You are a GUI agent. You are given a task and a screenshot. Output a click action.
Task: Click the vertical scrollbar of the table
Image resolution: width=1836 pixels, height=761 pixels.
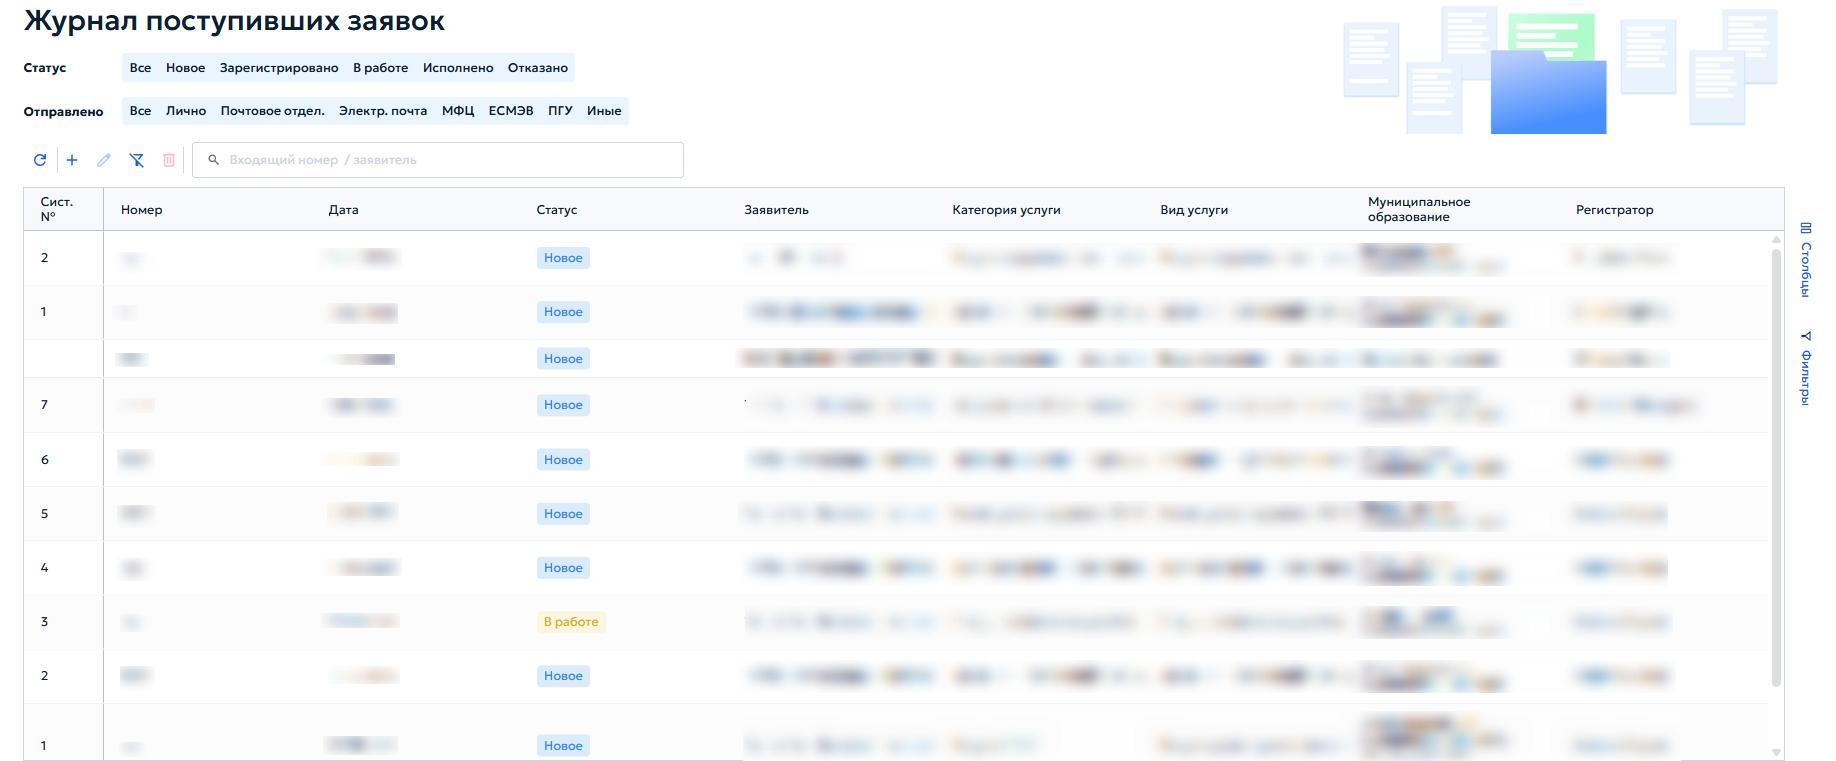1777,468
